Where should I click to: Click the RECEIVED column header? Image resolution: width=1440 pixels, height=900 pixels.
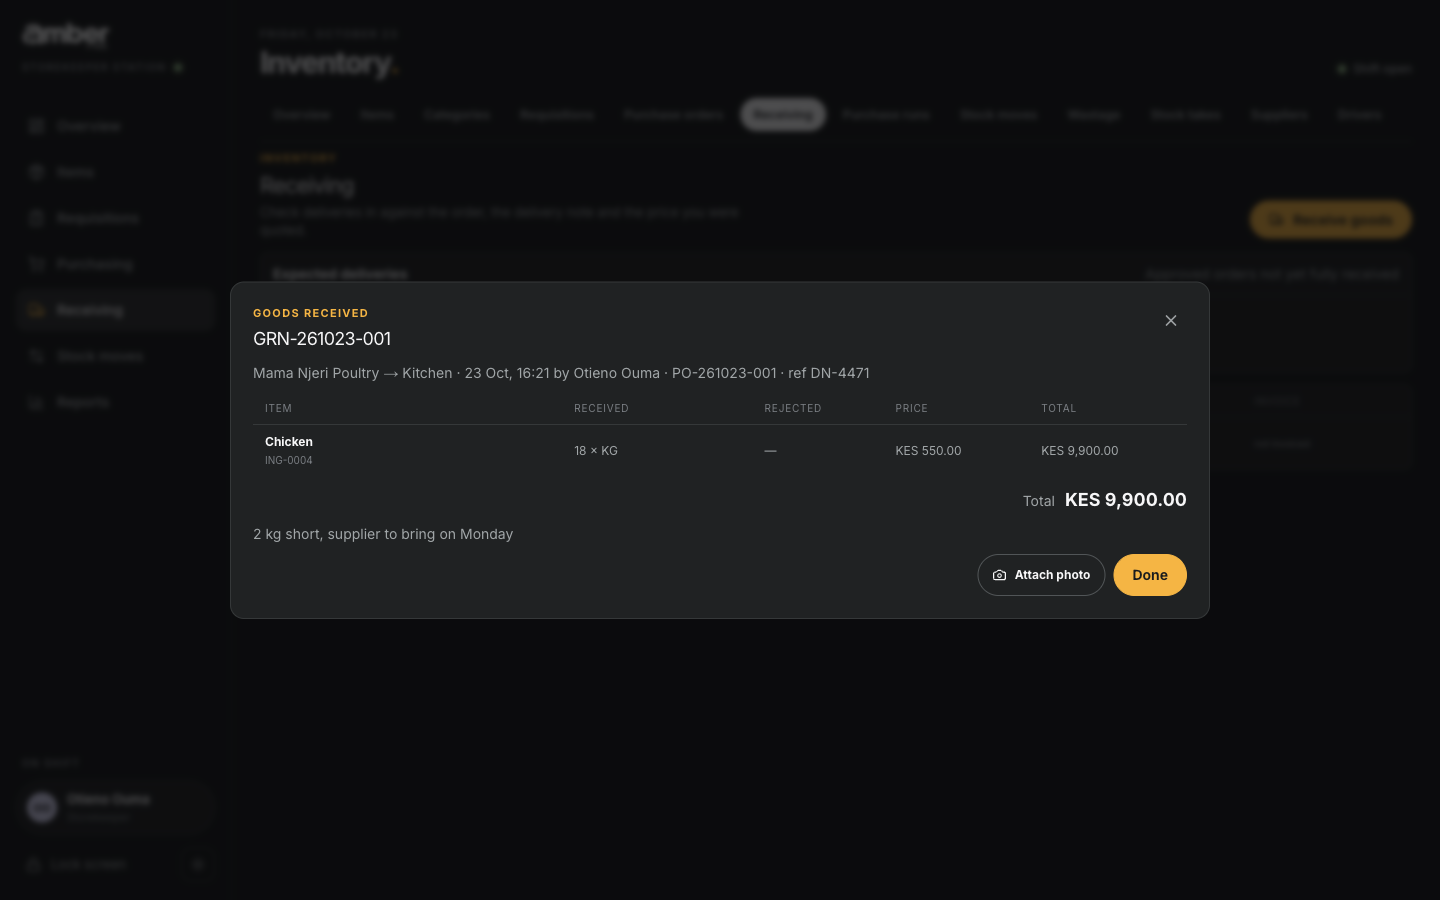click(x=601, y=408)
